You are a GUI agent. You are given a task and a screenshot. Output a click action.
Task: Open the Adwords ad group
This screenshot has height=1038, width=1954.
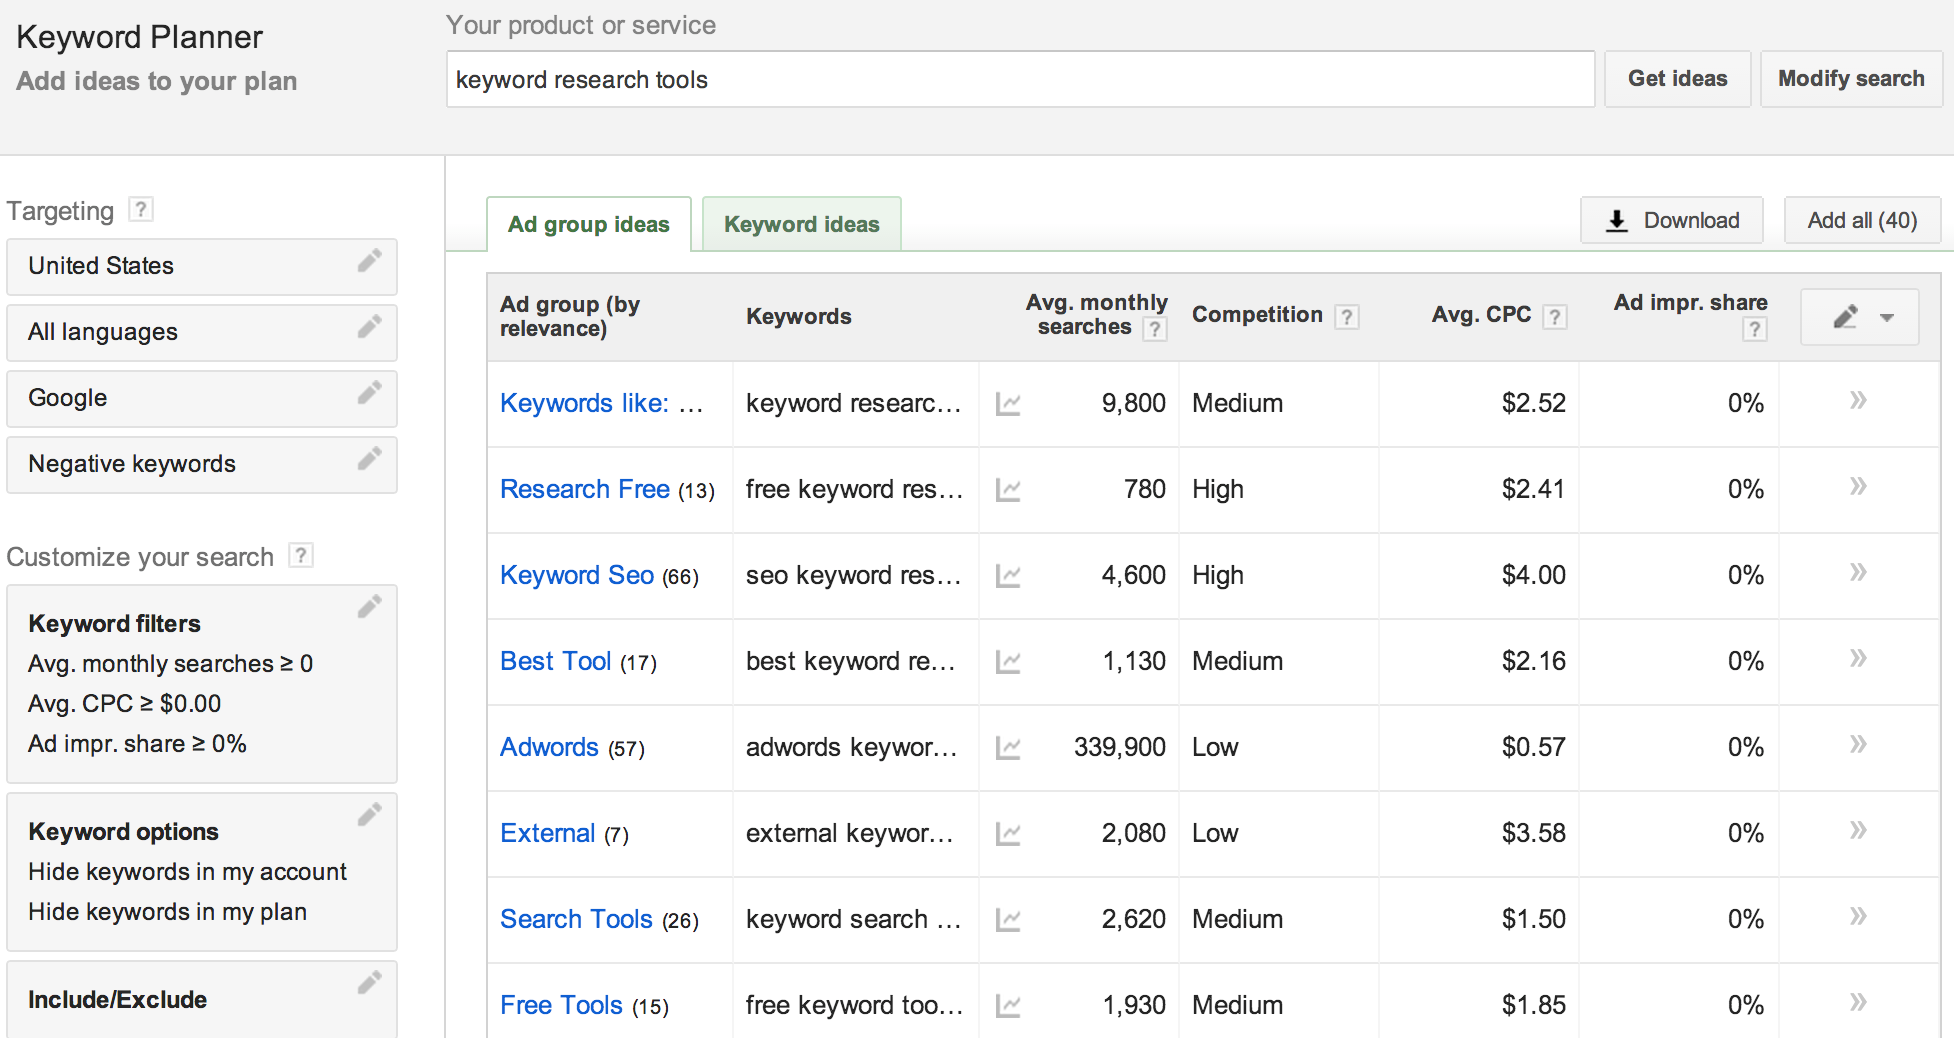549,747
